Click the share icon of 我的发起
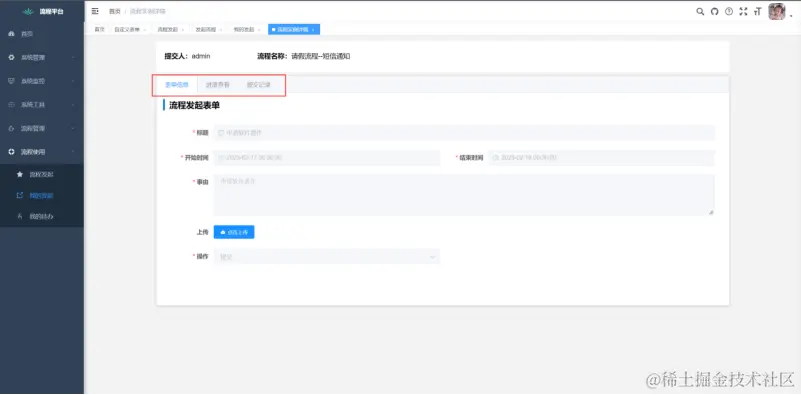Screen dimensions: 801x395 click(x=20, y=195)
